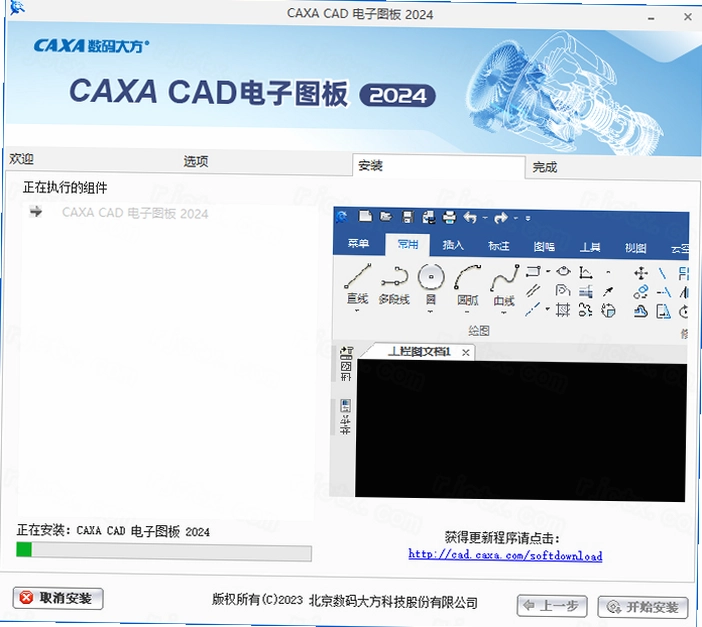Open the Undo history dropdown in preview
Screen dimensions: 702x627
[485, 219]
